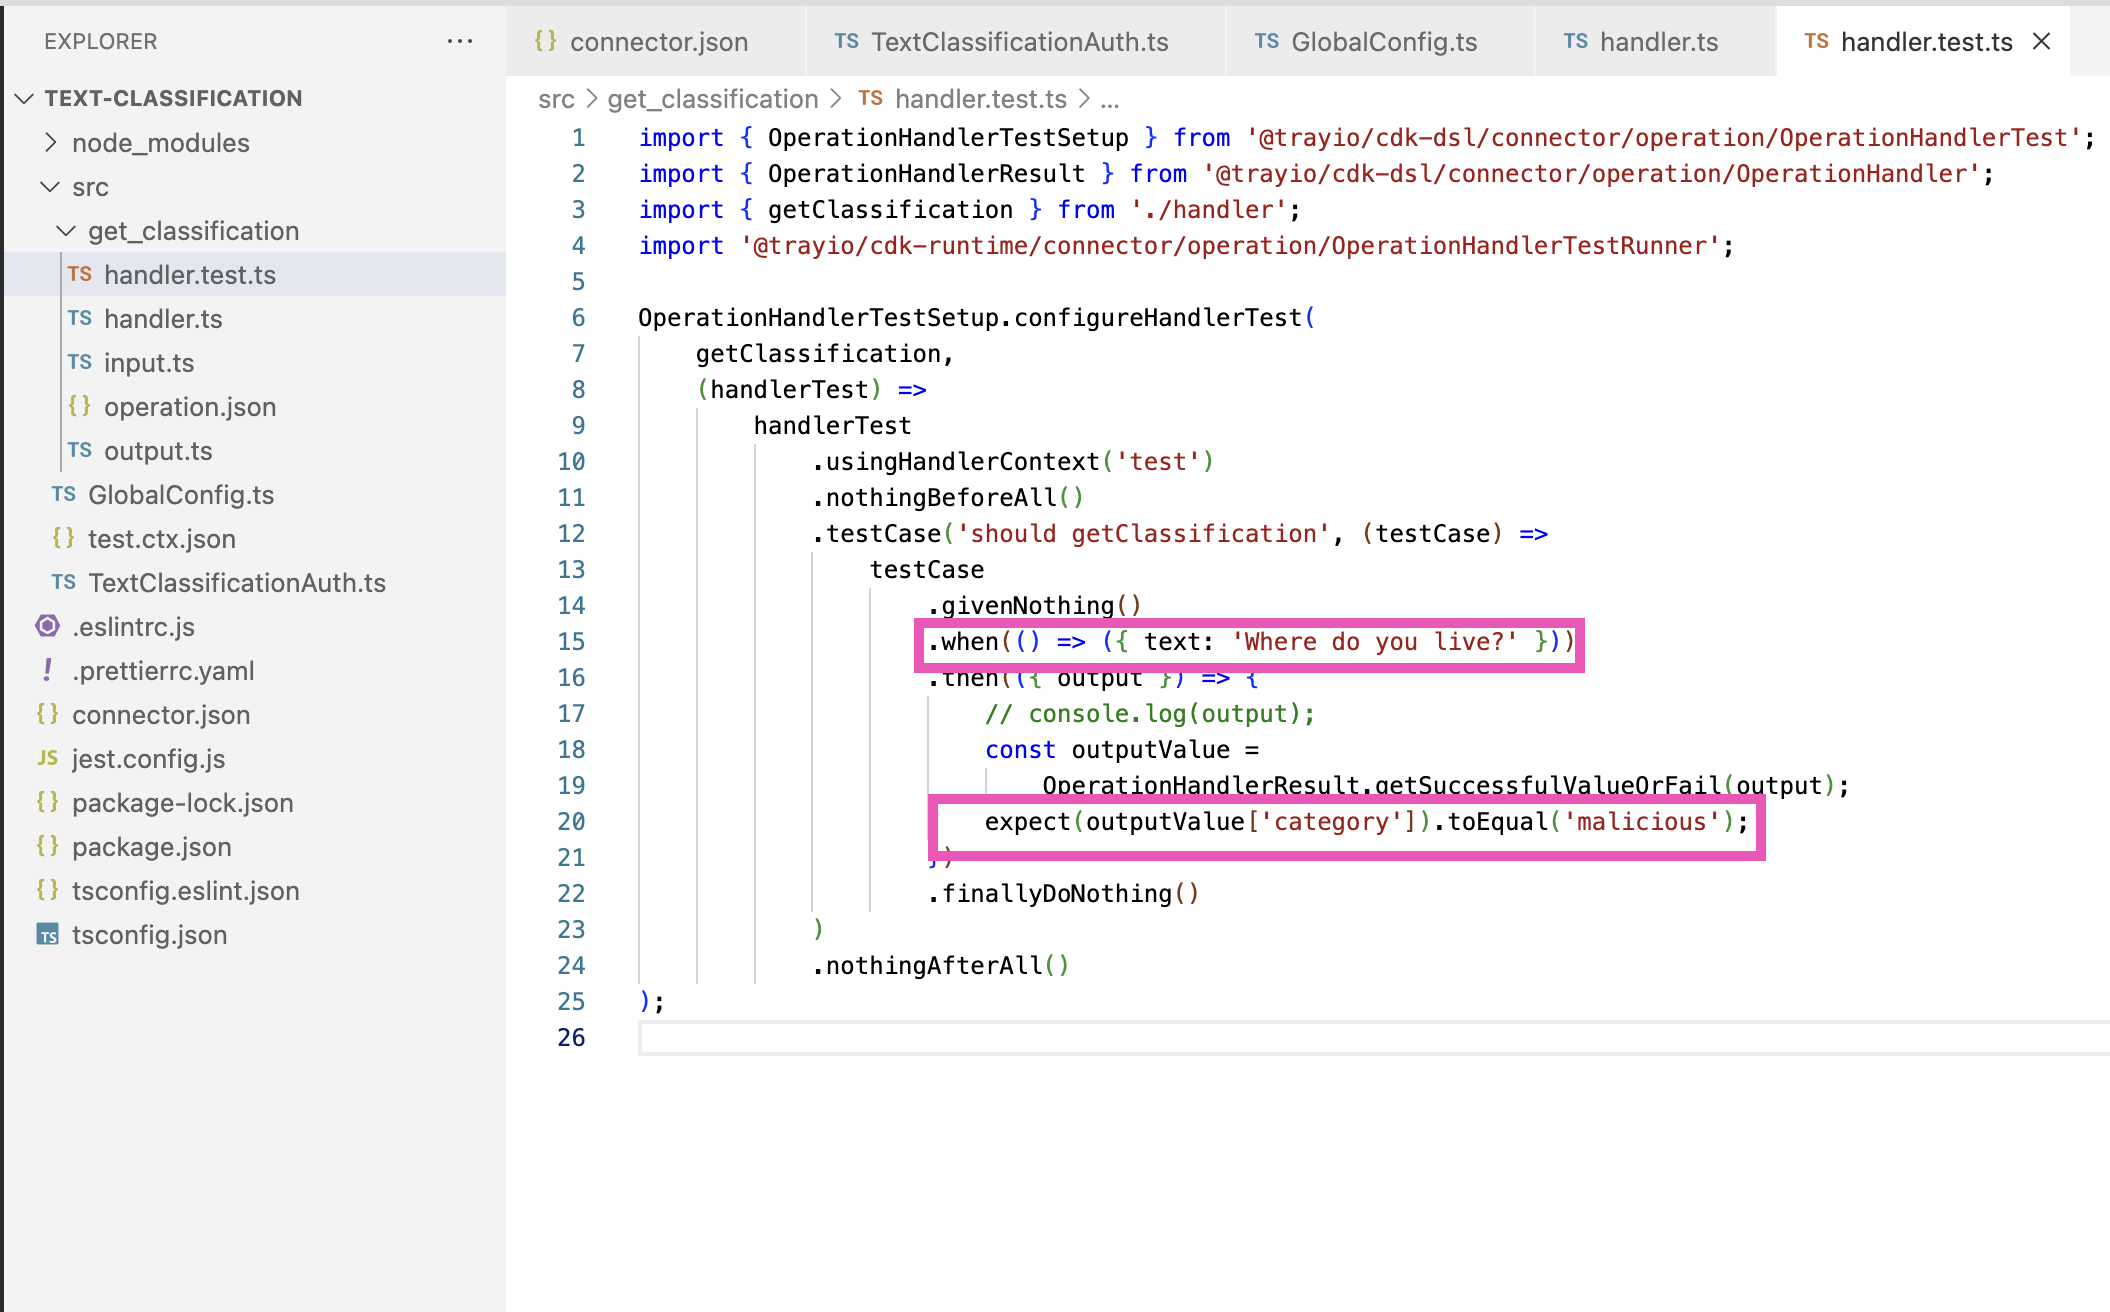Click the TS icon beside GlobalConfig.ts
Viewport: 2110px width, 1312px height.
pos(63,494)
